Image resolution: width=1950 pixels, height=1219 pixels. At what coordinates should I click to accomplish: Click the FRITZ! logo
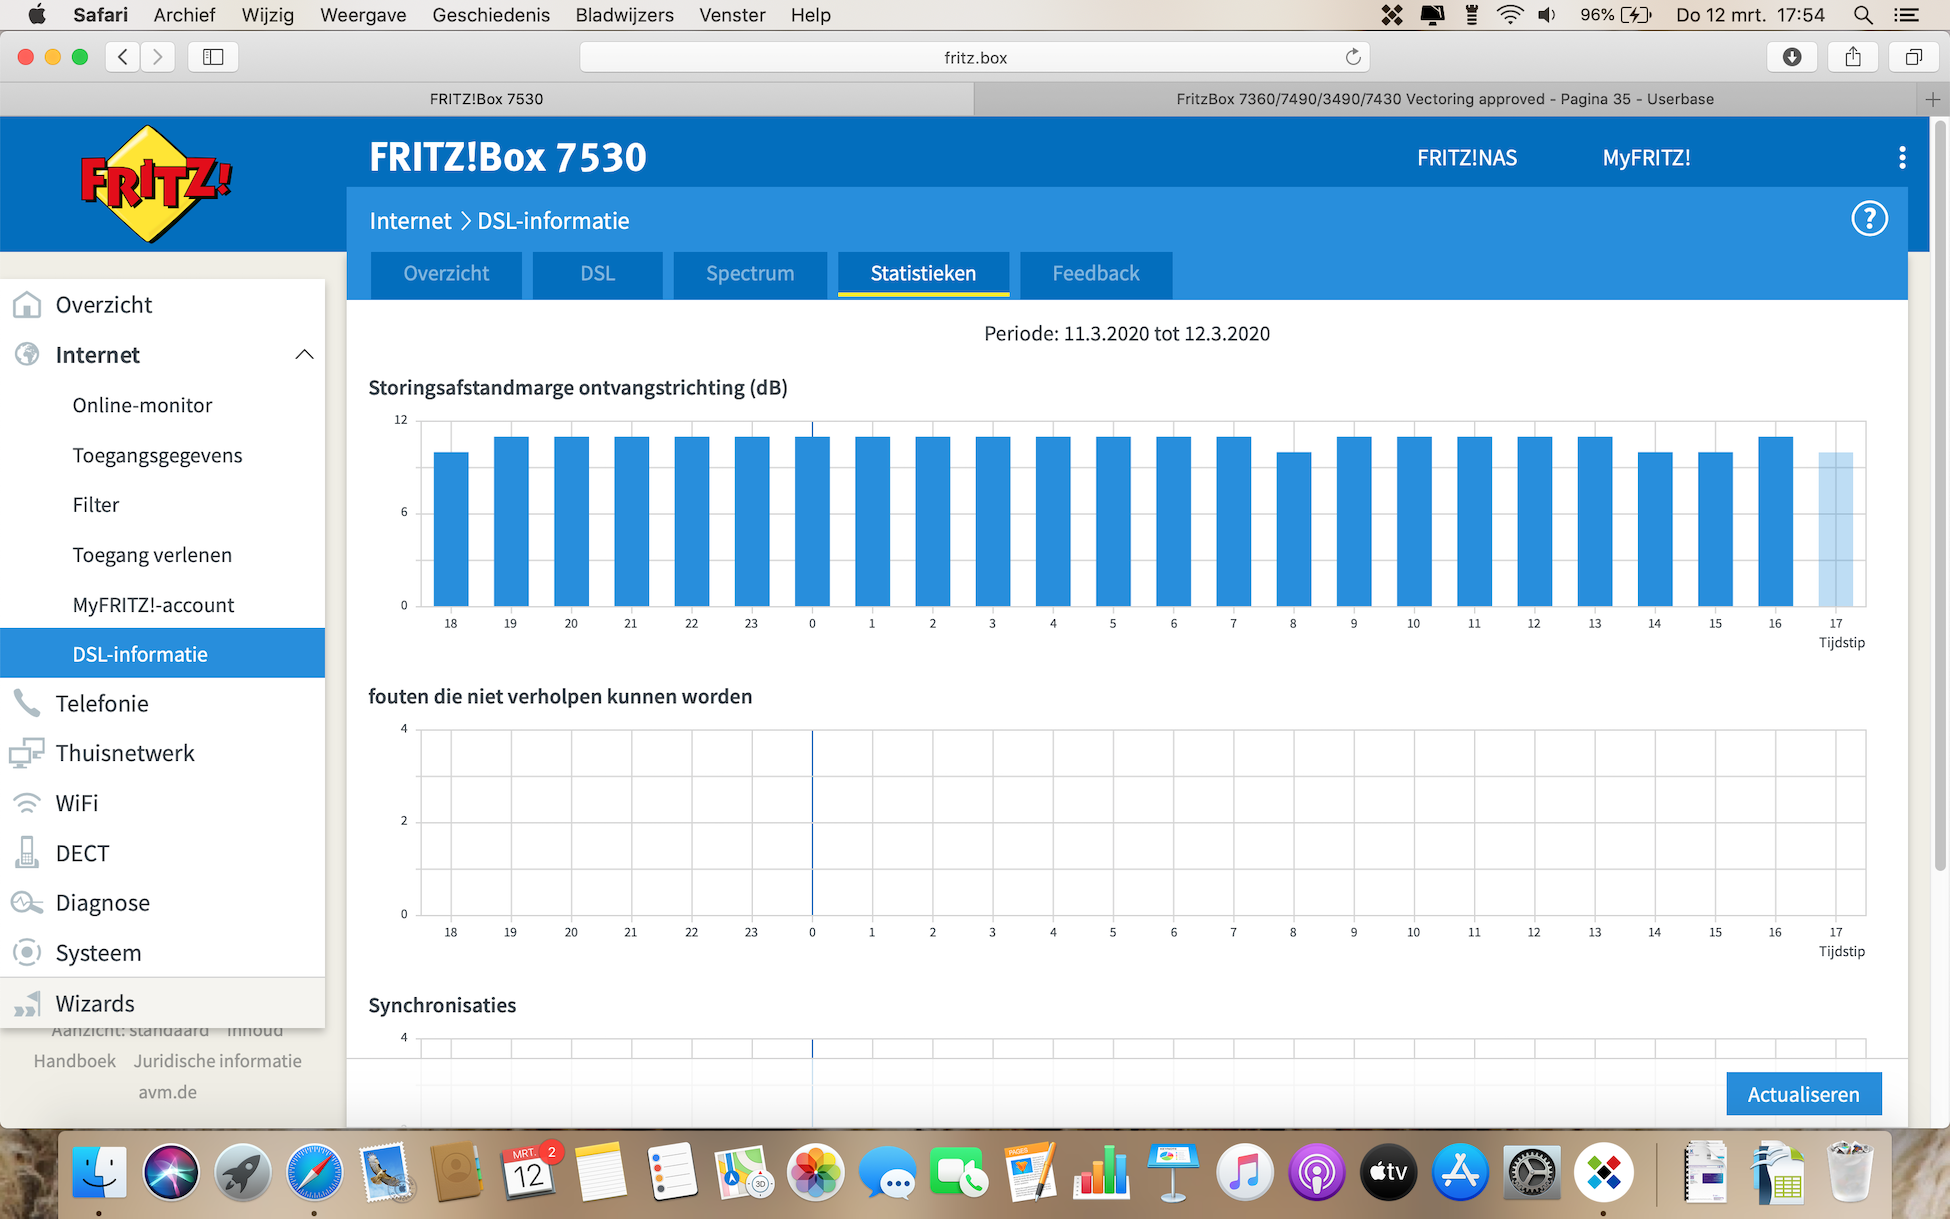[154, 184]
